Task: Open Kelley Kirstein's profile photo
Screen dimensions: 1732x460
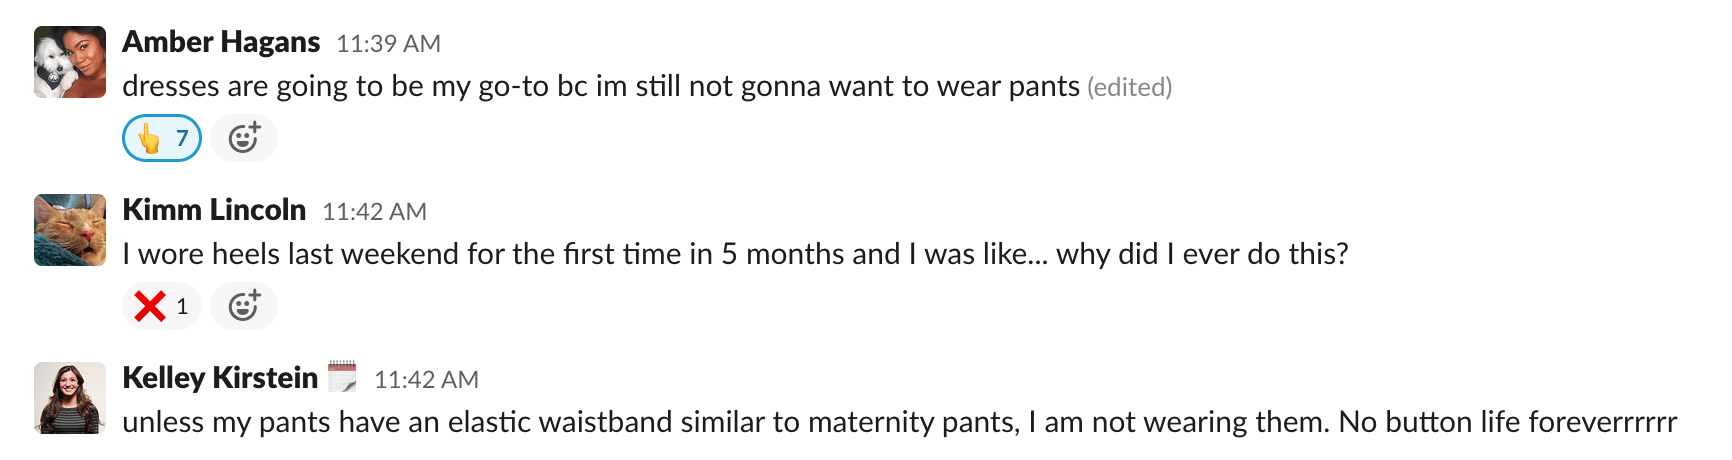Action: coord(70,398)
